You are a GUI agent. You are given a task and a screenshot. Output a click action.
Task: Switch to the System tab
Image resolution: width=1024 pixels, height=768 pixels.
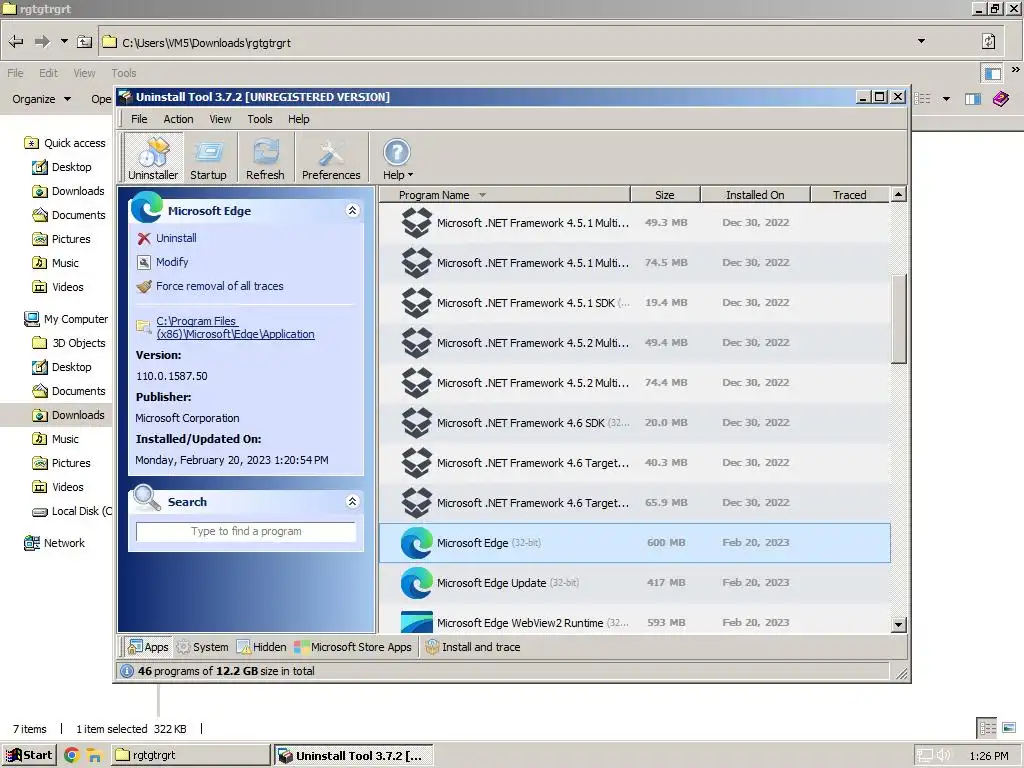click(x=202, y=647)
